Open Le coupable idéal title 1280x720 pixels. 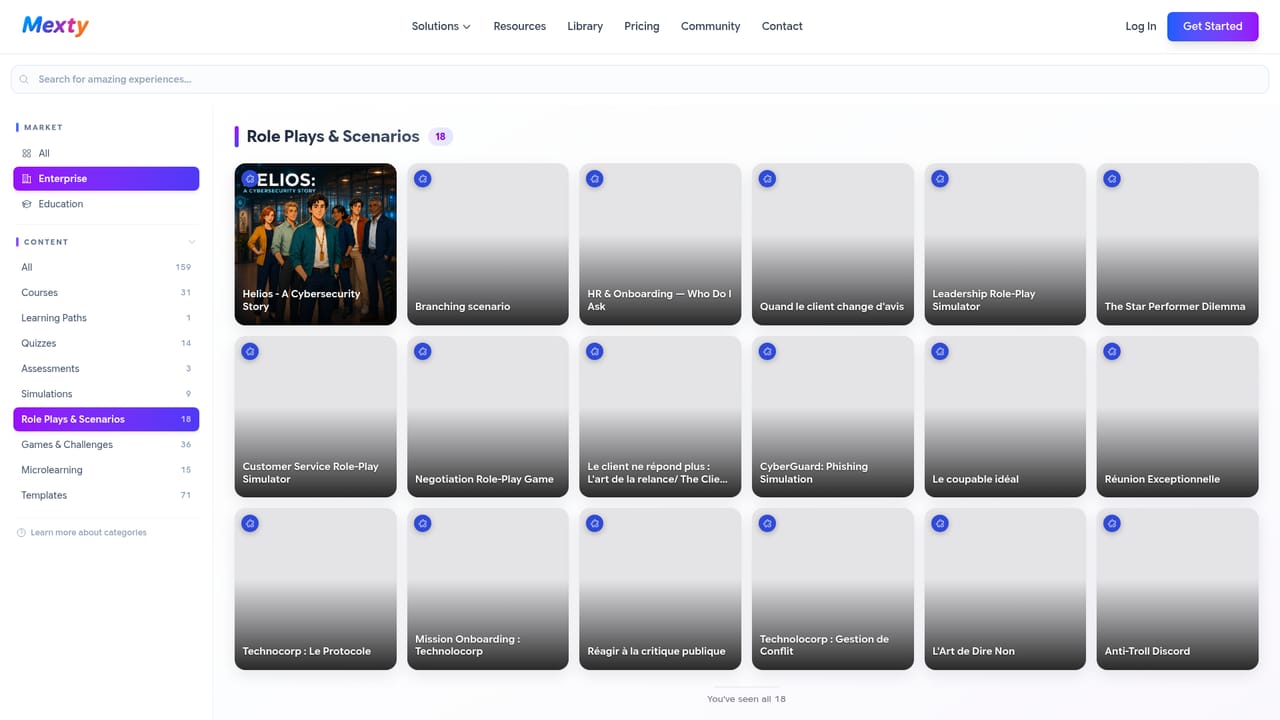[975, 479]
